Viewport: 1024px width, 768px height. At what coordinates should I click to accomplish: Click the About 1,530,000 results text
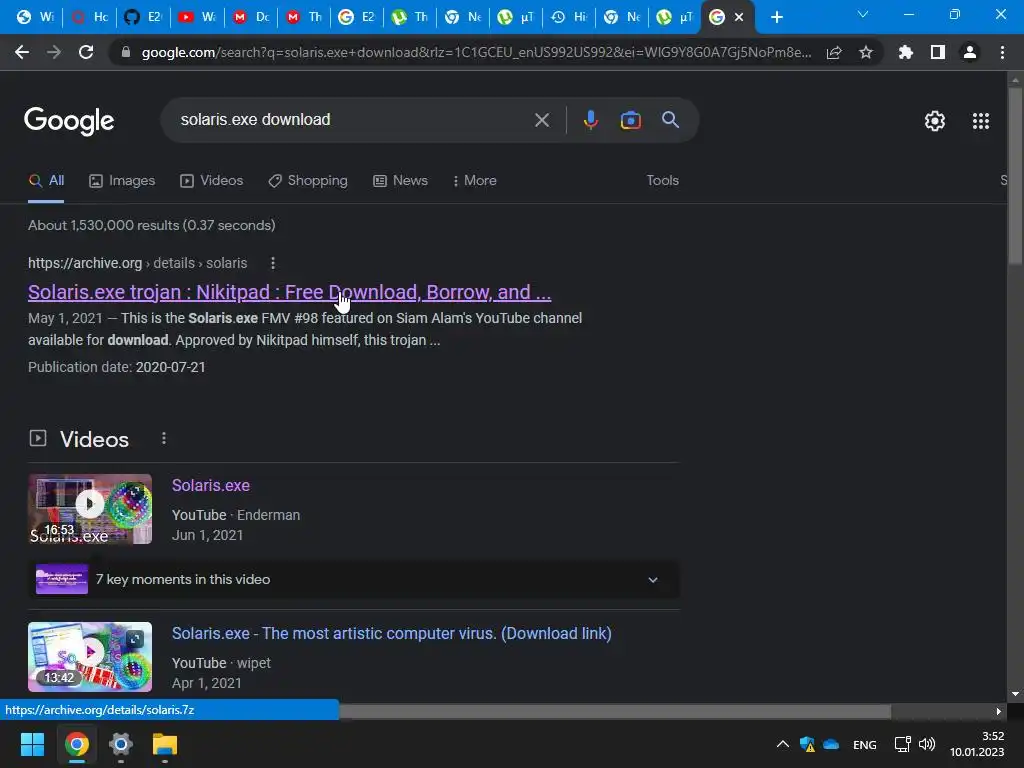click(152, 225)
